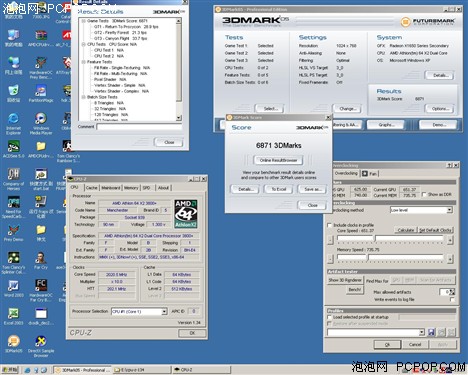Click the Memory Speed slider handle

click(367, 258)
